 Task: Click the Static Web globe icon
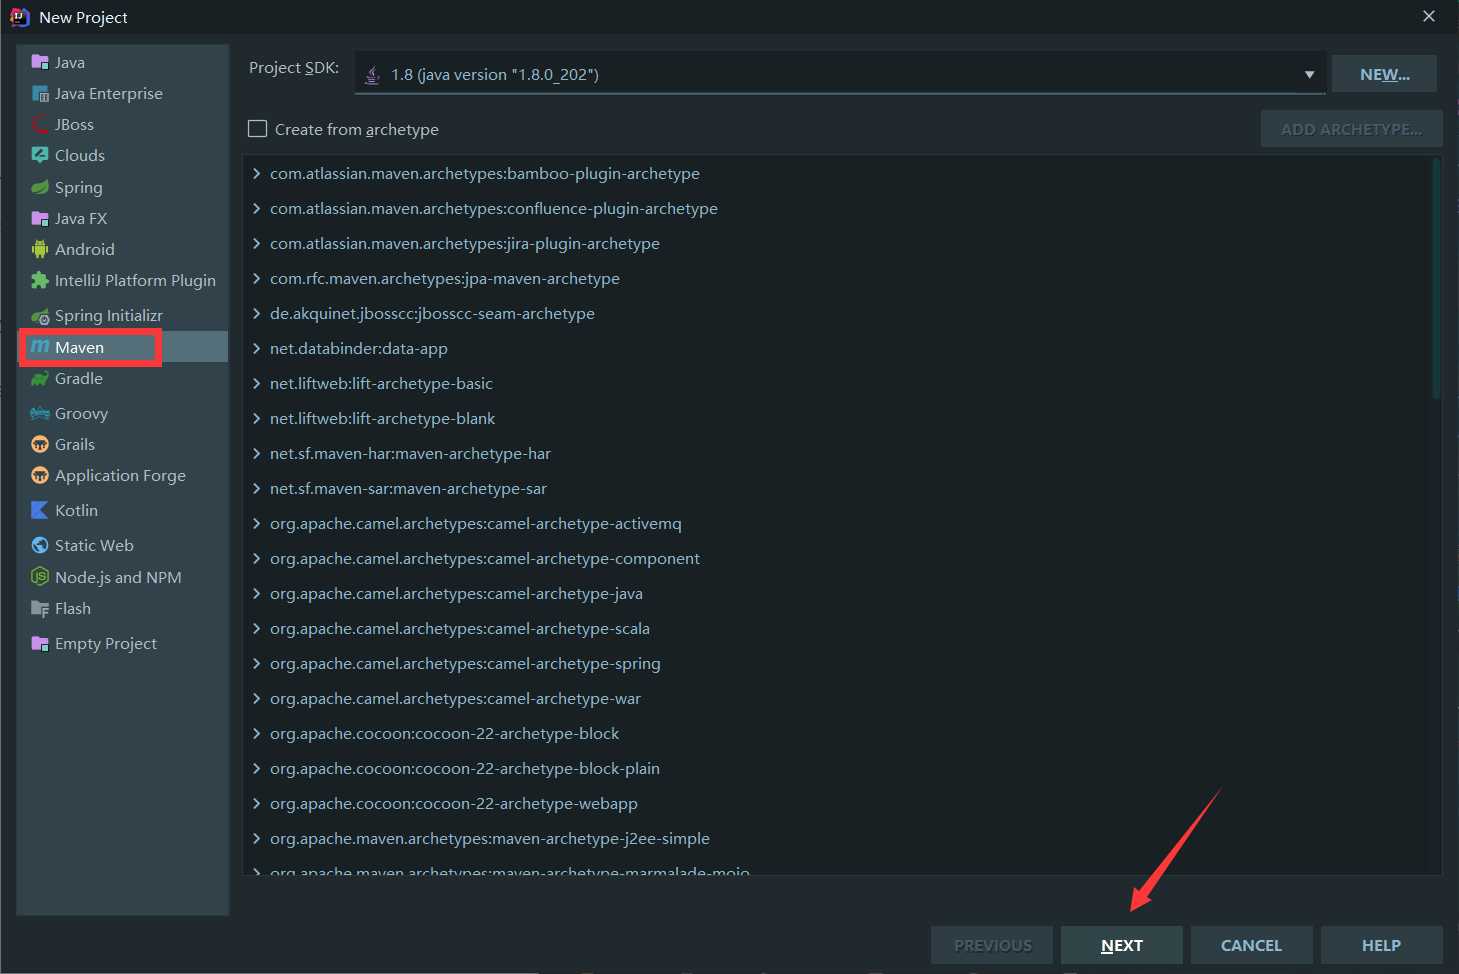40,545
